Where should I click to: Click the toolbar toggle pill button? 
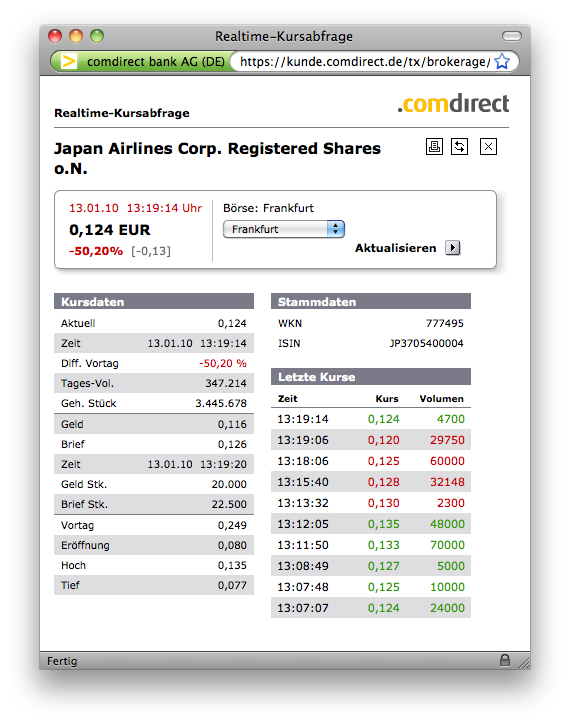pos(511,36)
